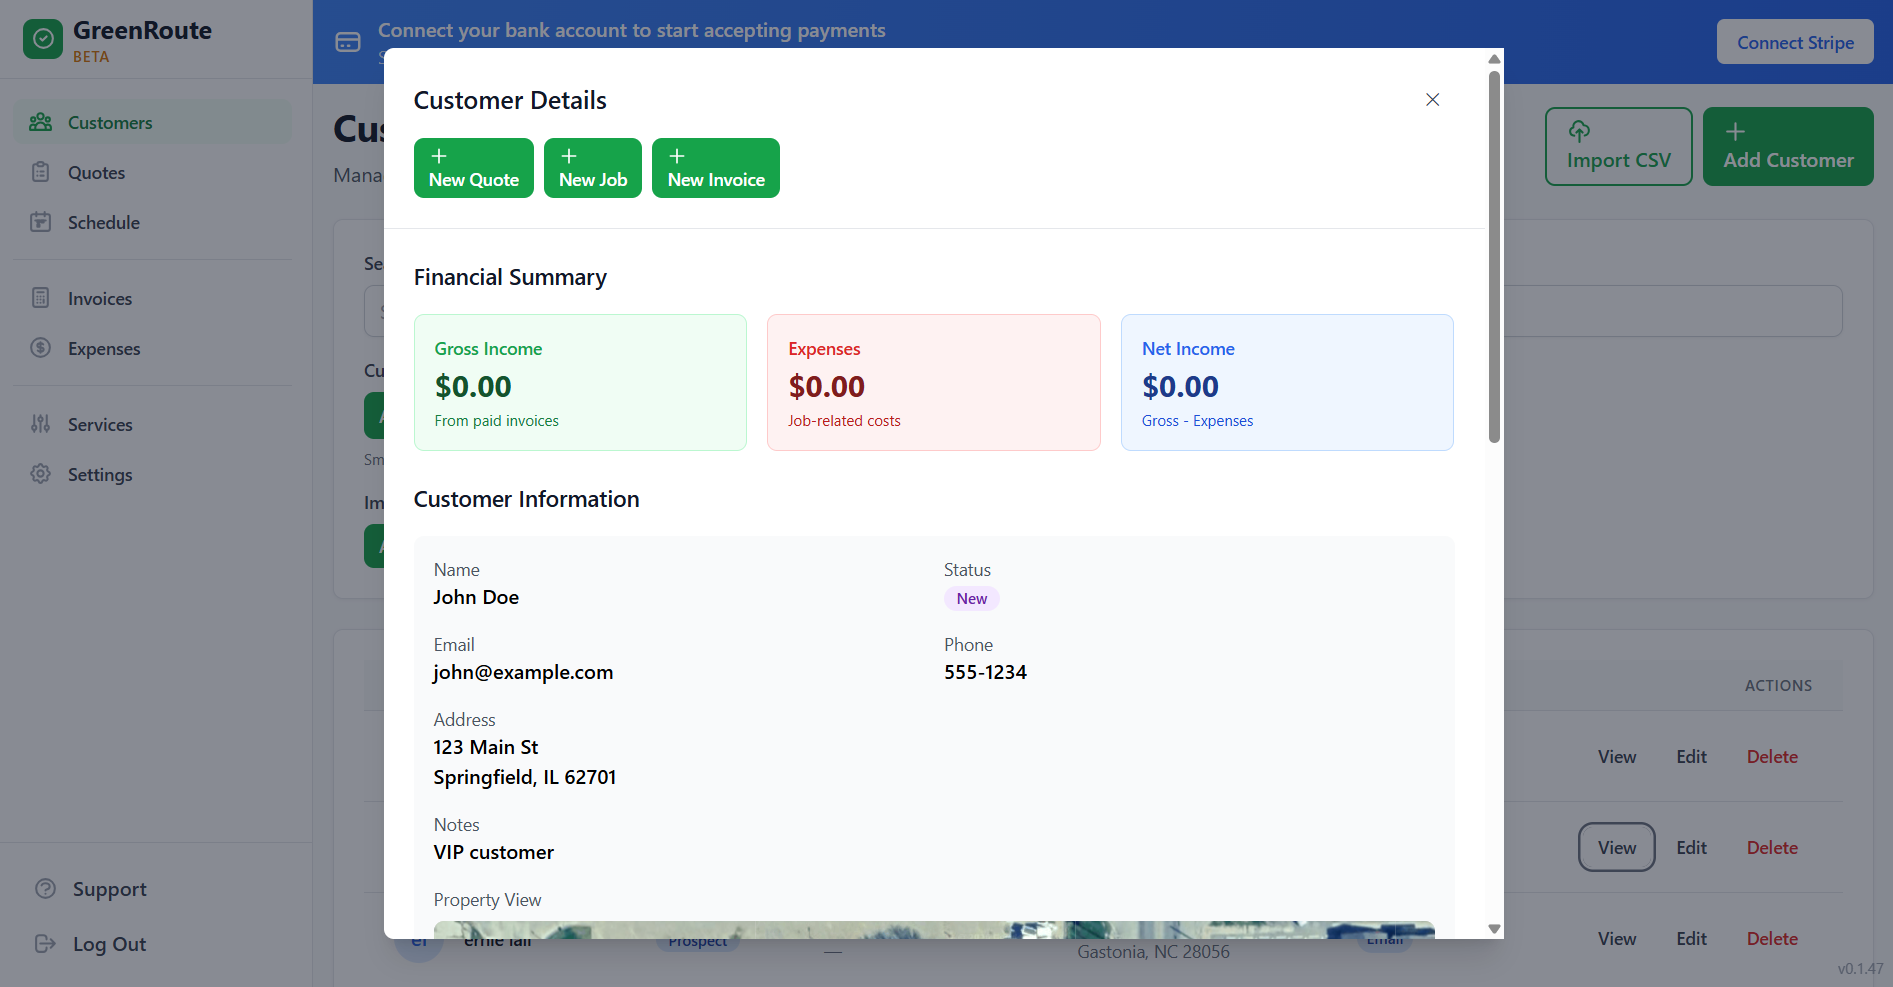Close the Customer Details dialog
Image resolution: width=1893 pixels, height=987 pixels.
tap(1433, 100)
